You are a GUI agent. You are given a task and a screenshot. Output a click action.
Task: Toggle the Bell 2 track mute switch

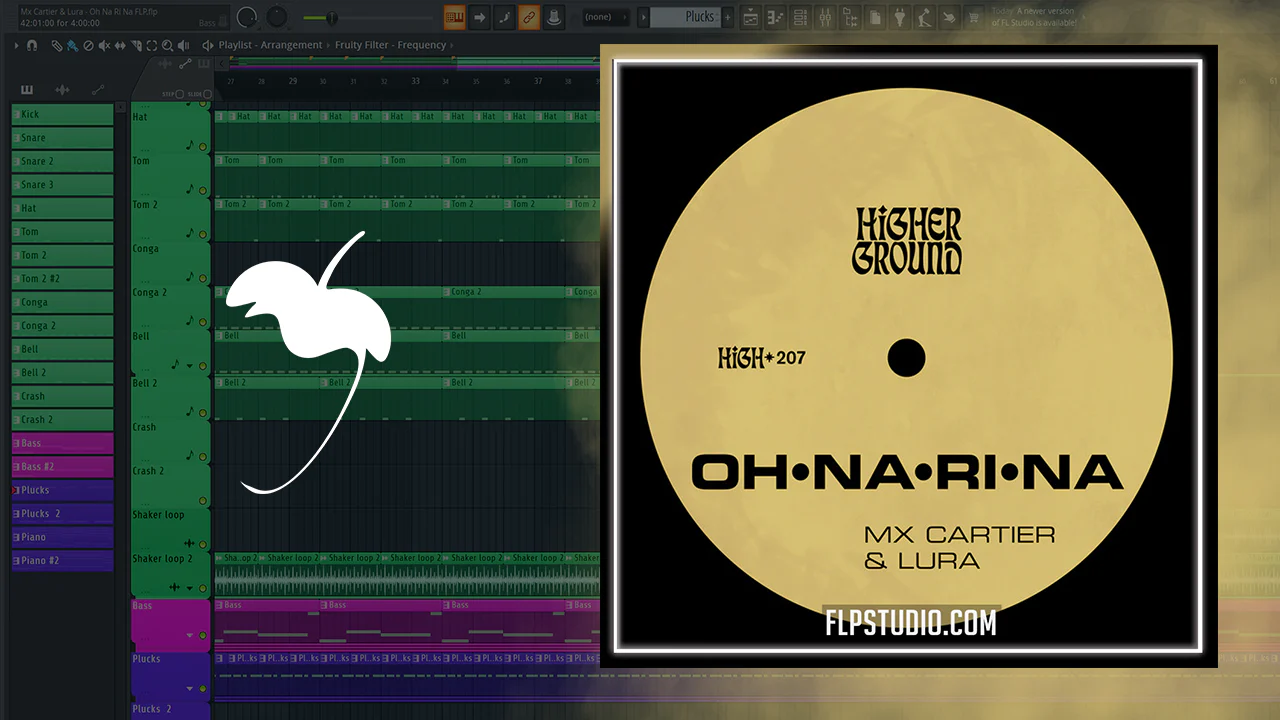point(203,411)
